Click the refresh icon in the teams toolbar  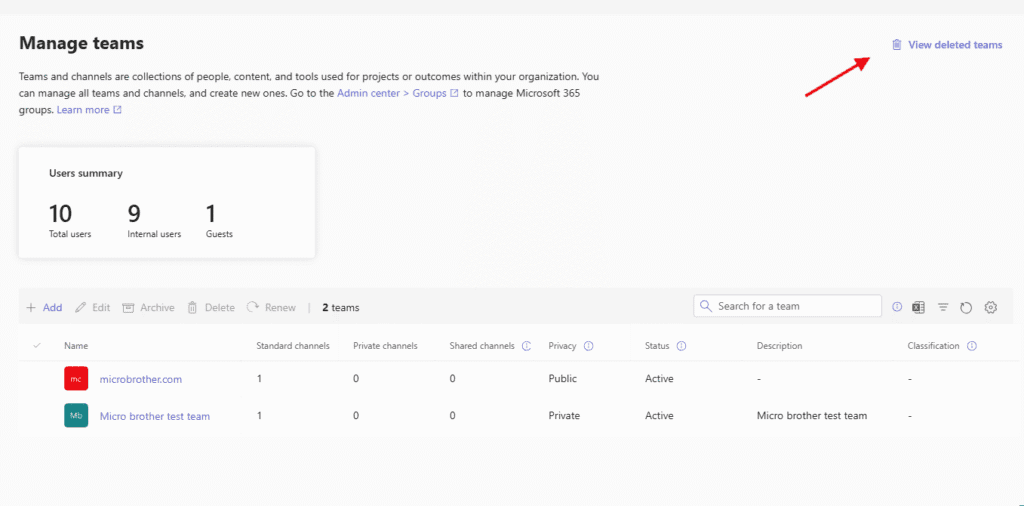tap(966, 307)
